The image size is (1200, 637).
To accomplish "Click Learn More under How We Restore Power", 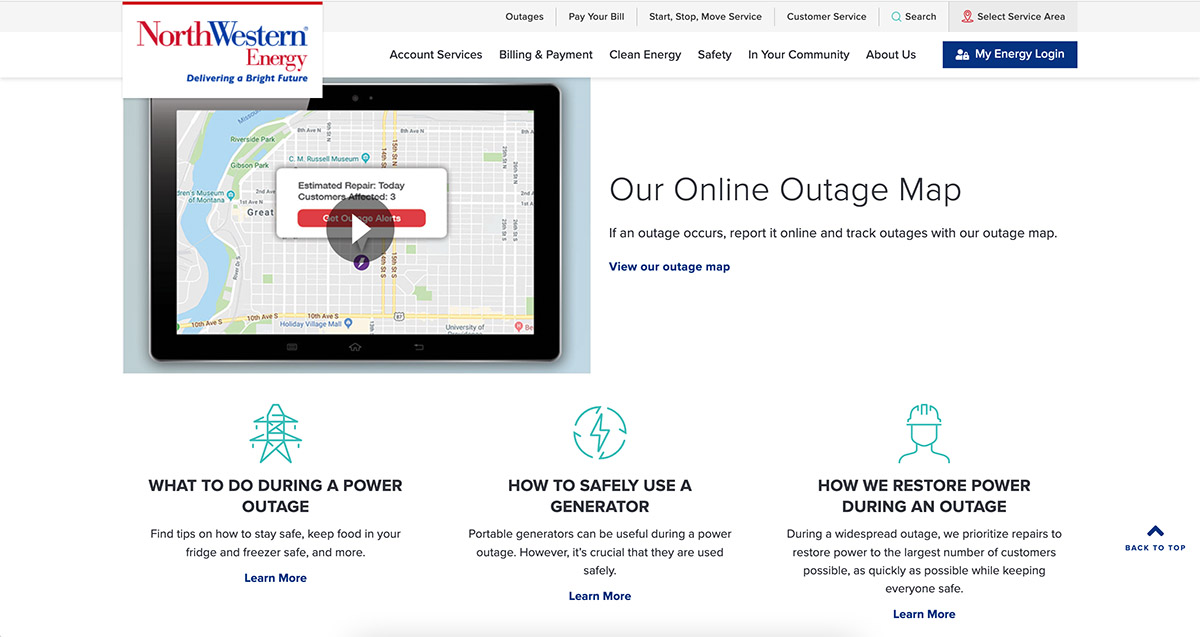I will tap(924, 613).
